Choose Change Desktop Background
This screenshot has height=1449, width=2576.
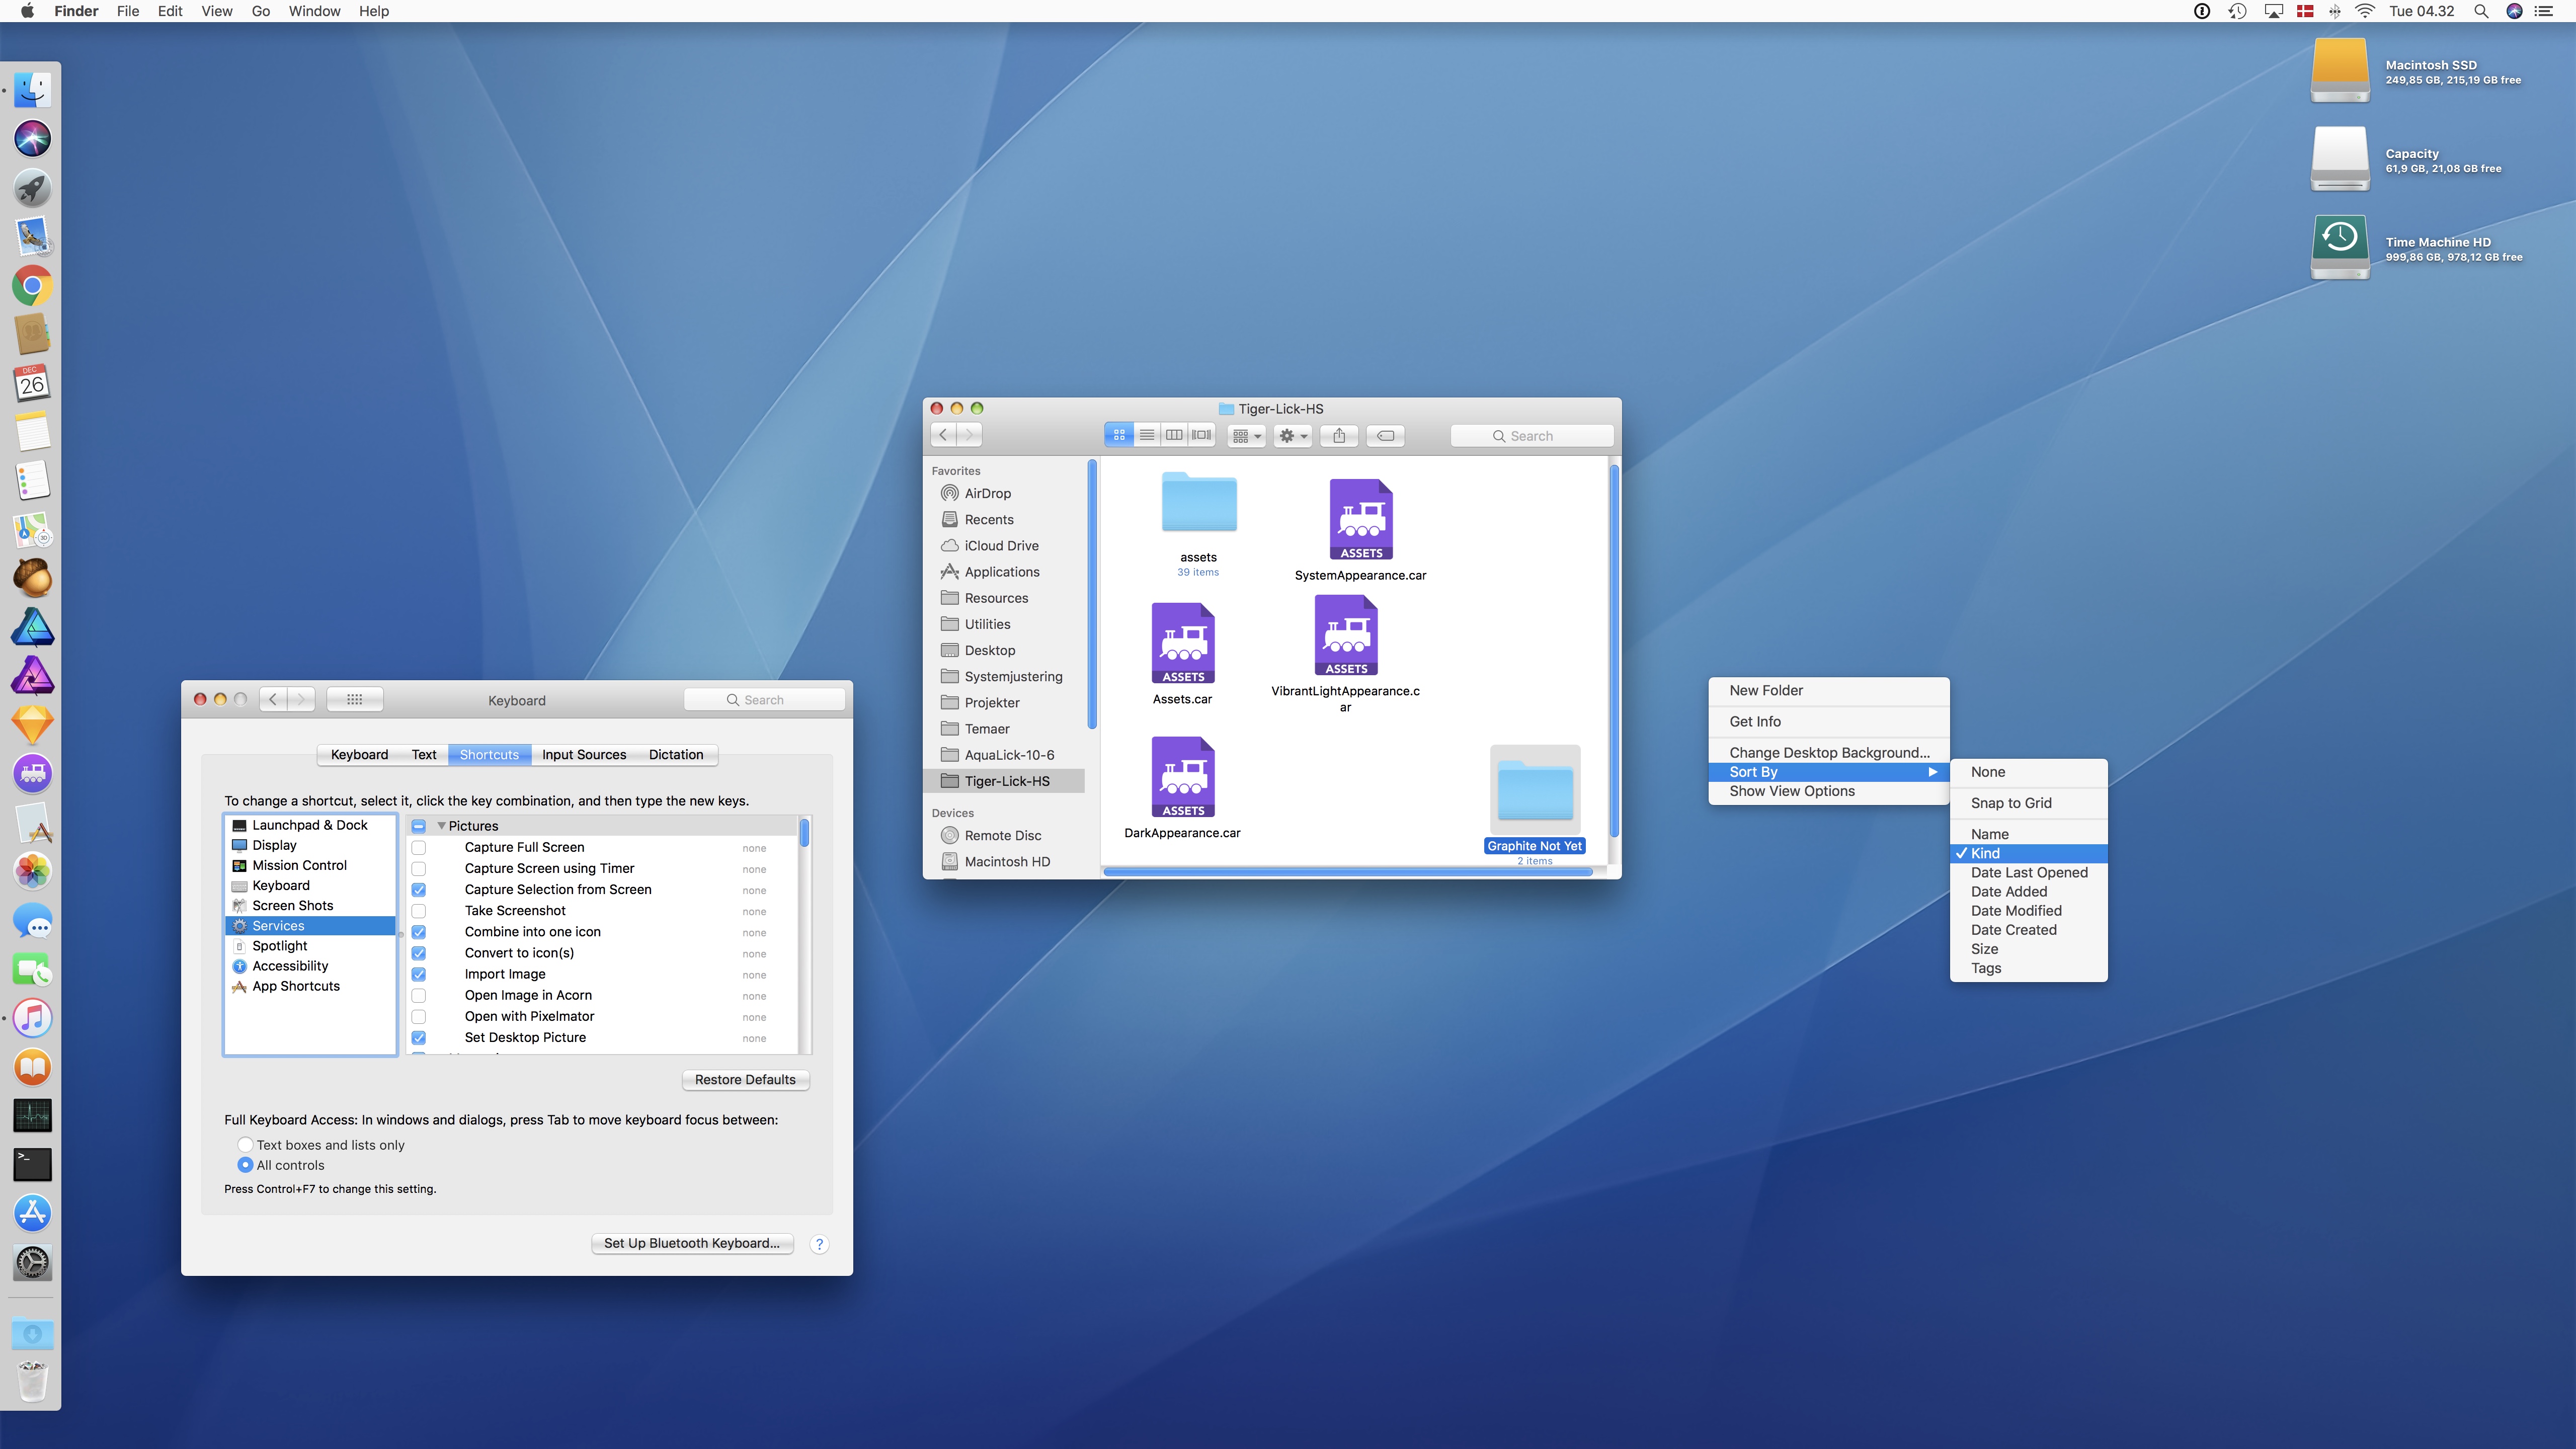pyautogui.click(x=1829, y=753)
